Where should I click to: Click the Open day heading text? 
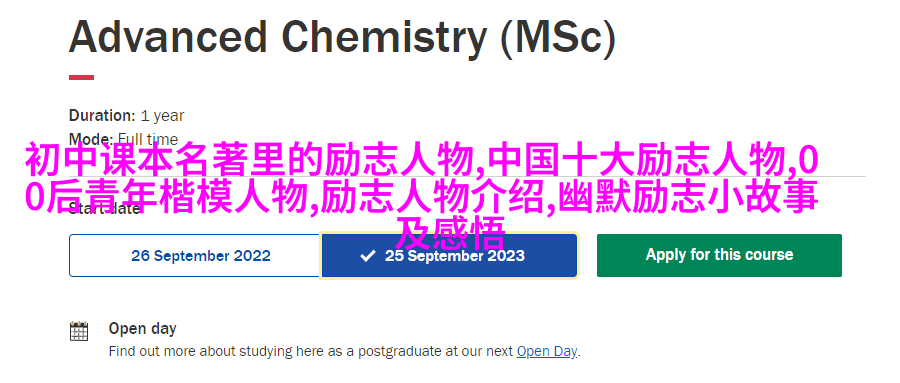point(142,328)
